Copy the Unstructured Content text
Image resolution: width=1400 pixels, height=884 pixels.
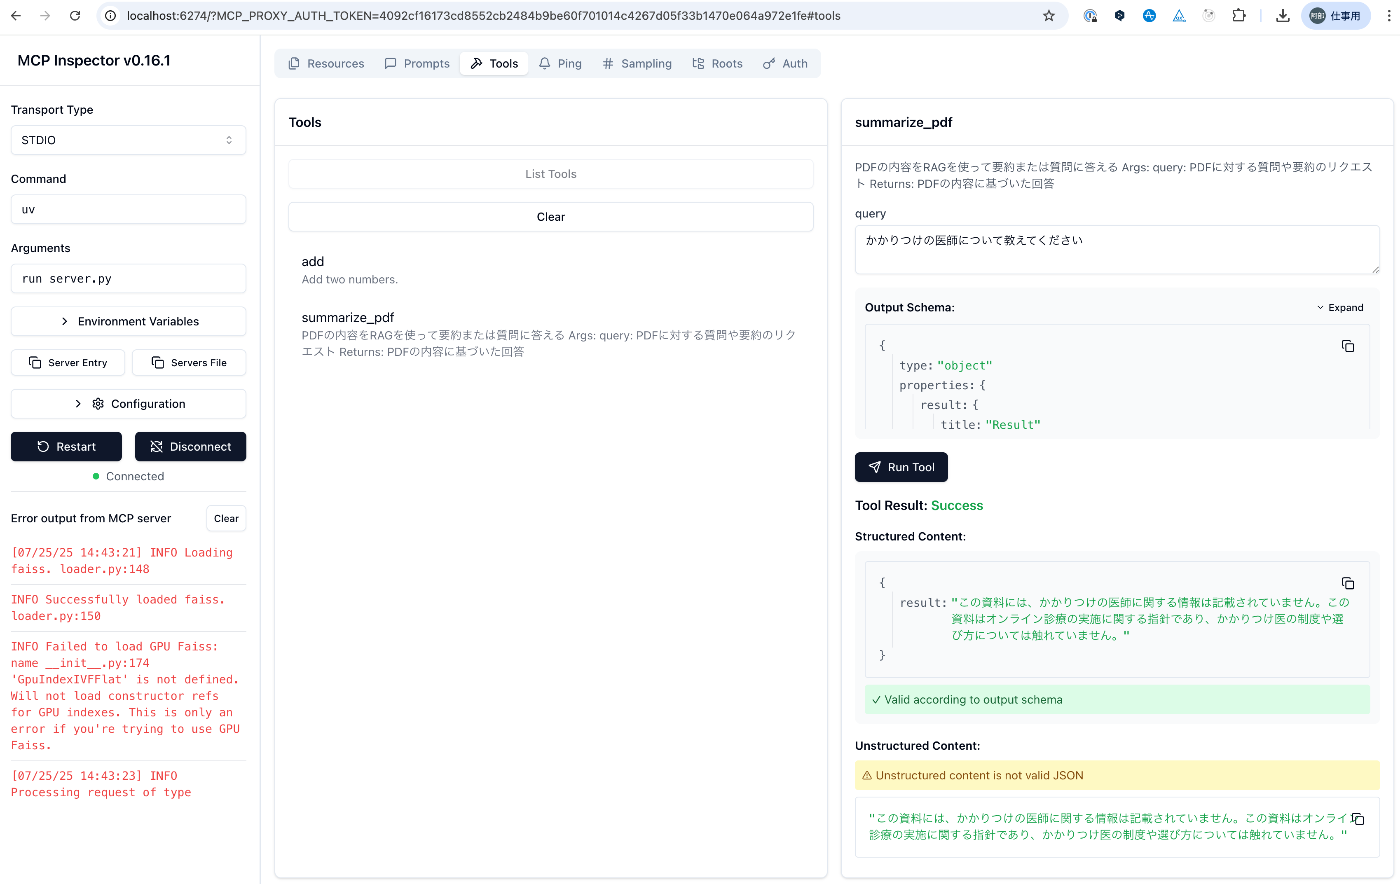coord(1358,819)
